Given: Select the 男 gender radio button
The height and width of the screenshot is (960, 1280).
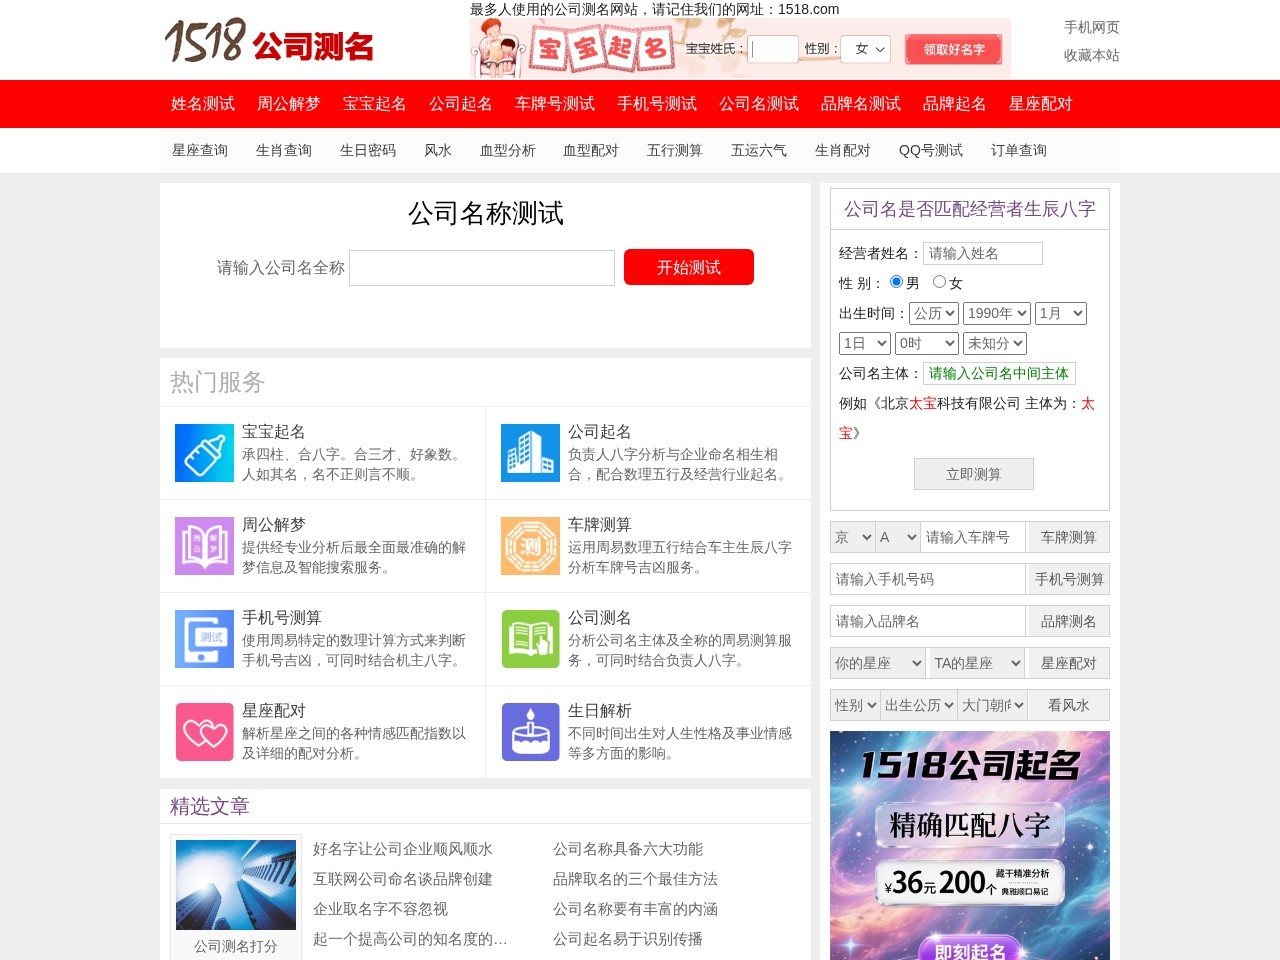Looking at the screenshot, I should 896,282.
